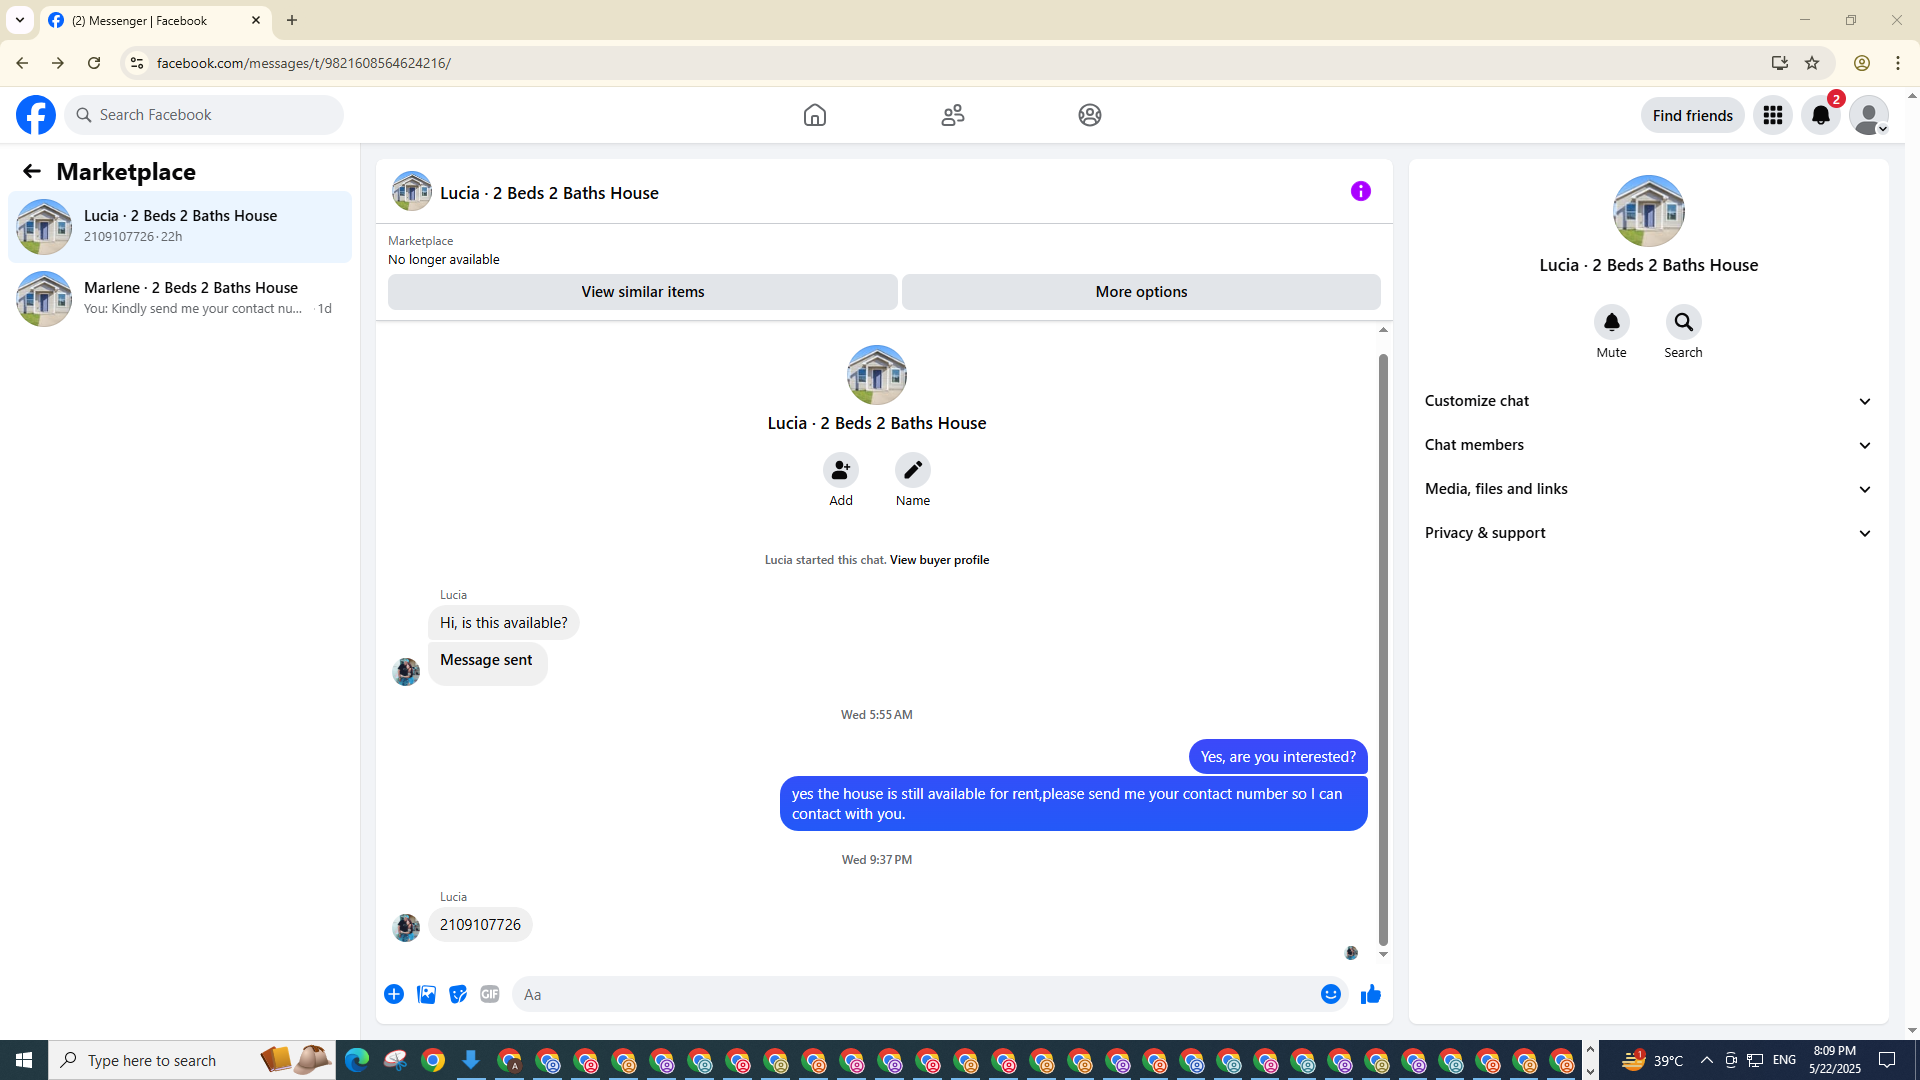
Task: Show hidden system tray icons
Action: click(x=1707, y=1060)
